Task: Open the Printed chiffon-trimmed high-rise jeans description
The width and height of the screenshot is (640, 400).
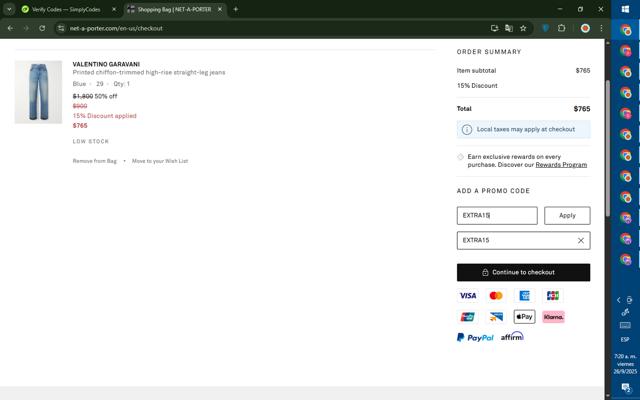Action: click(149, 72)
